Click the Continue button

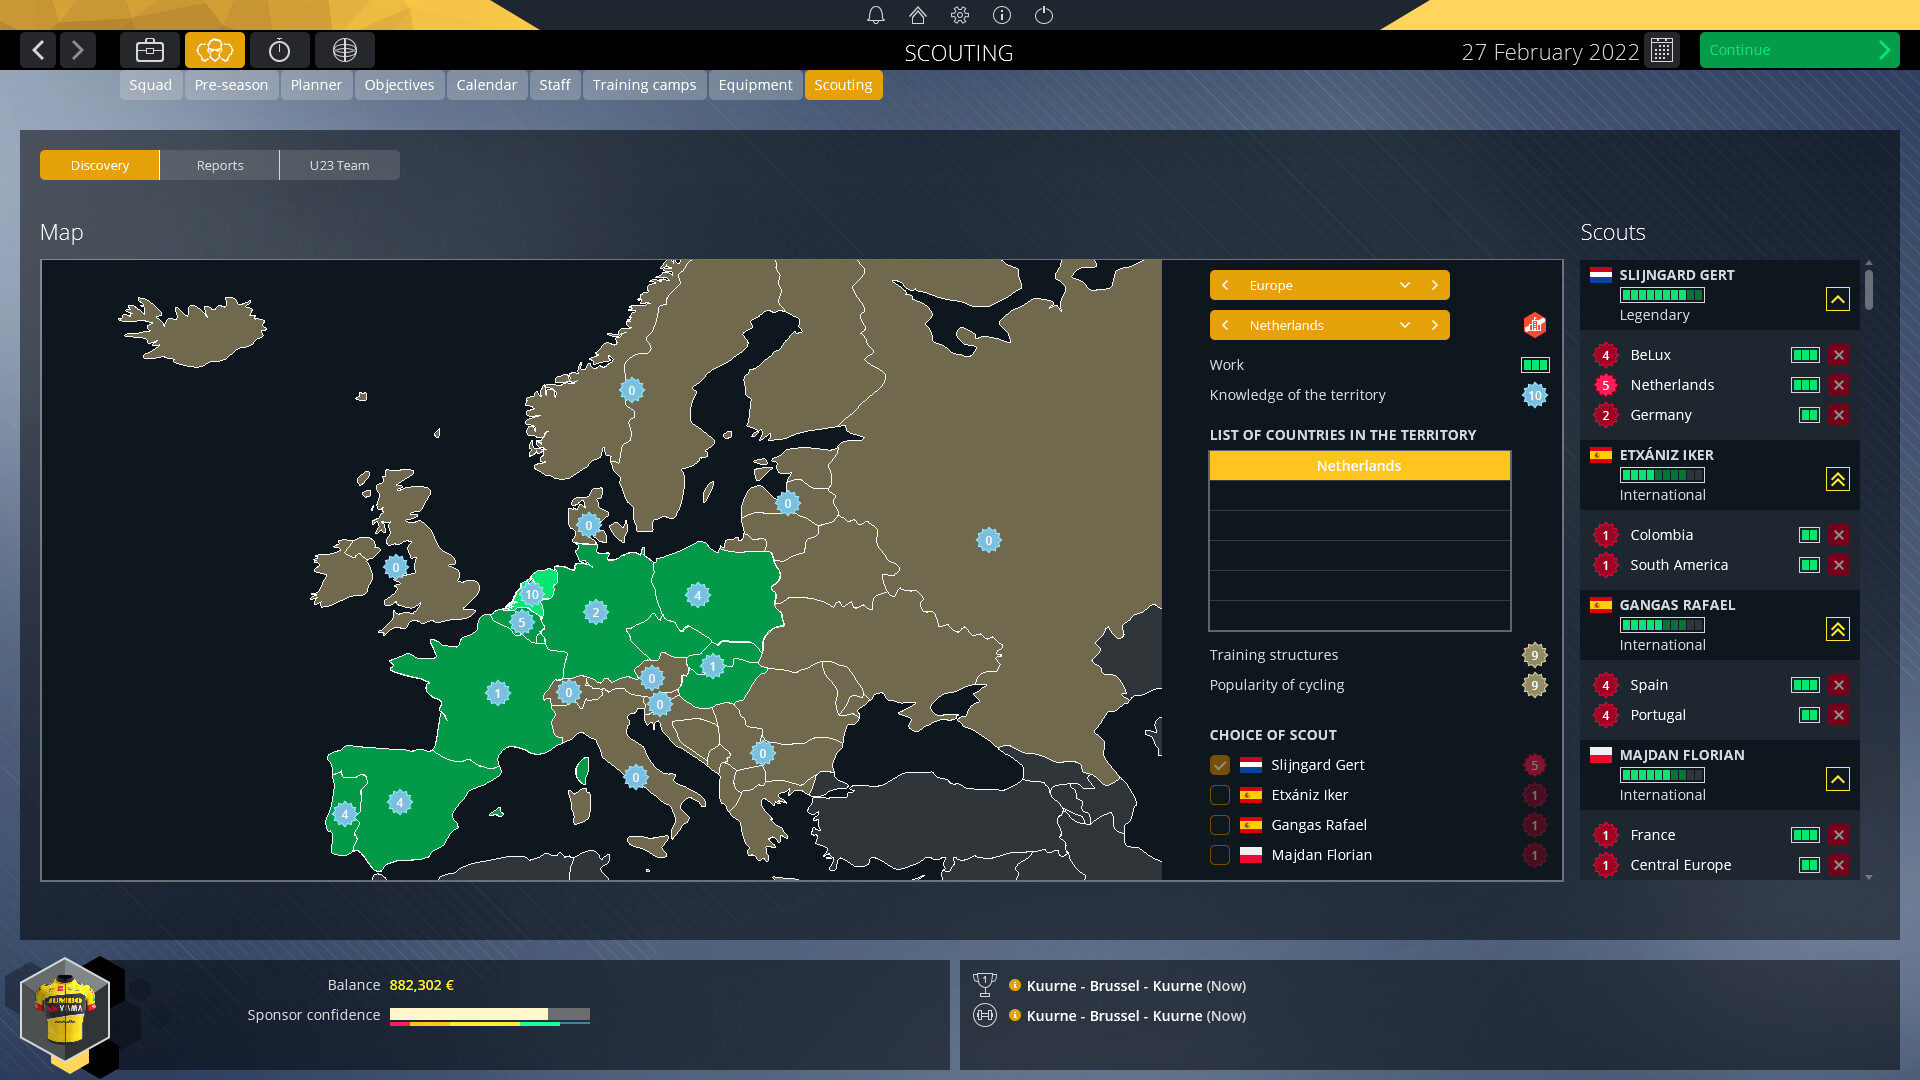(1799, 49)
